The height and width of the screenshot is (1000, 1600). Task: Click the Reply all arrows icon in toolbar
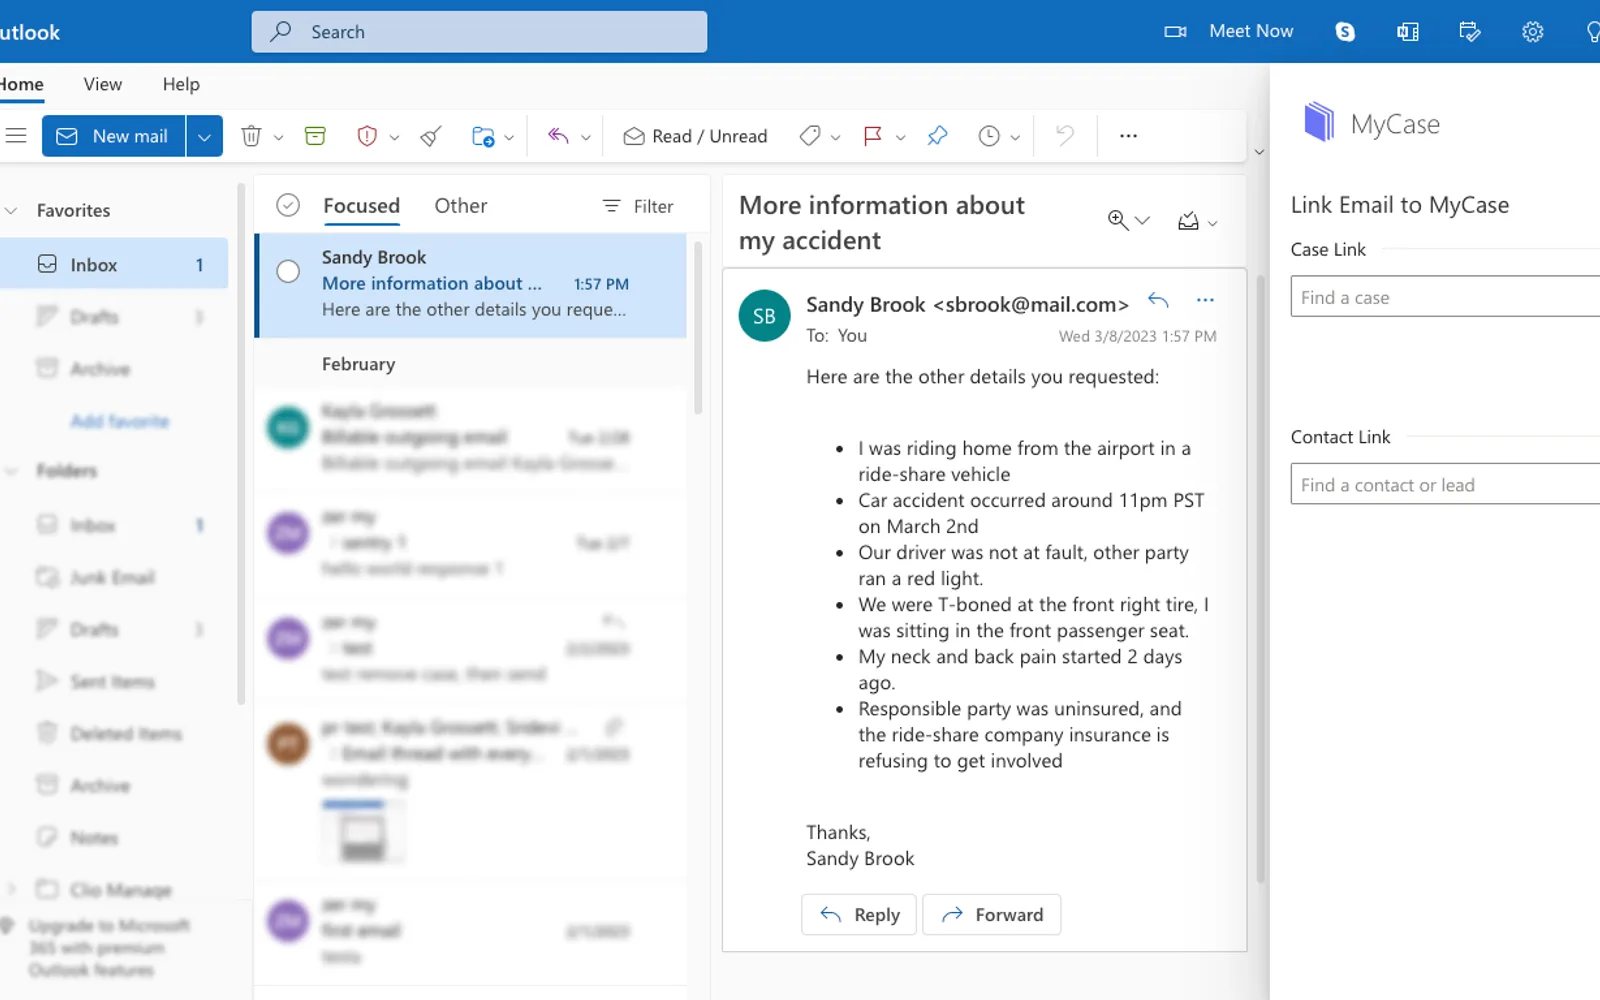(x=558, y=136)
